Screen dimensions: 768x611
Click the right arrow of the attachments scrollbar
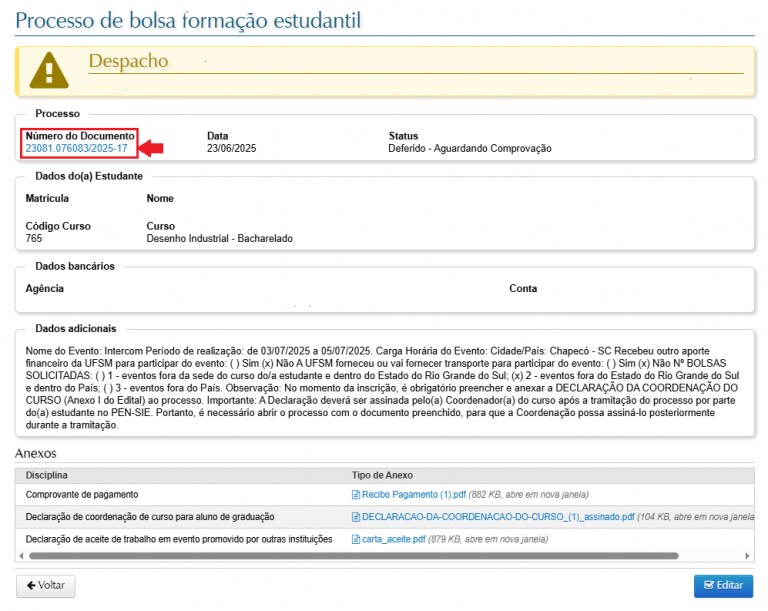[747, 555]
